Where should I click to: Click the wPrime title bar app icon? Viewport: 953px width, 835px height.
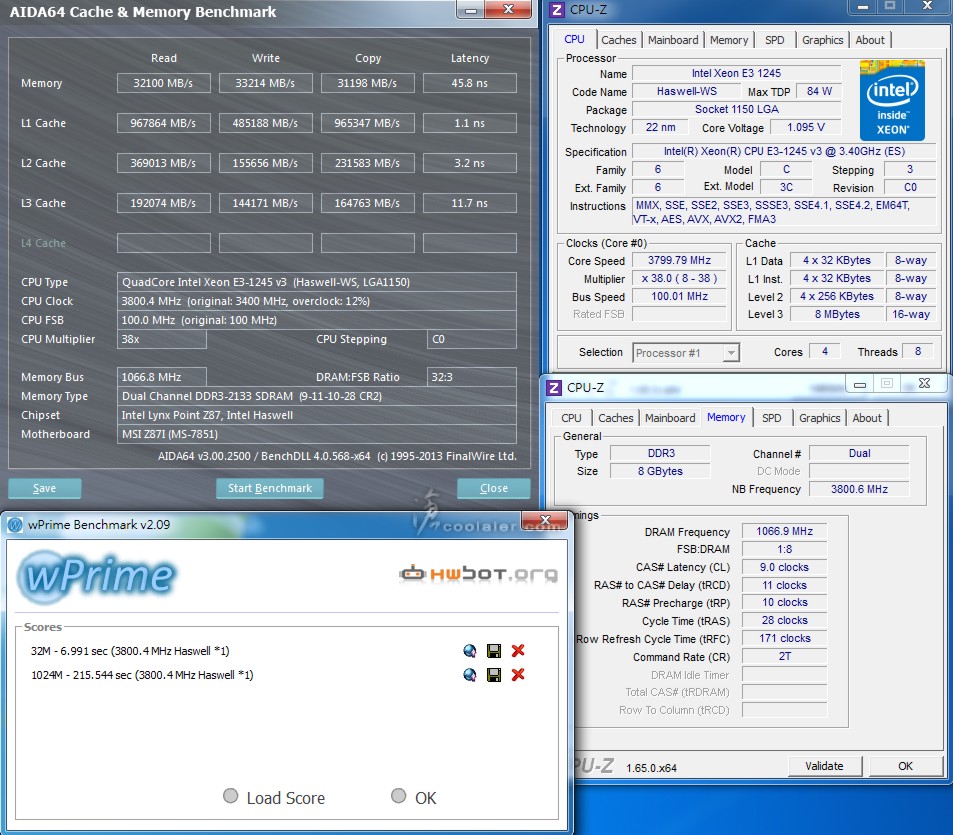pyautogui.click(x=15, y=524)
